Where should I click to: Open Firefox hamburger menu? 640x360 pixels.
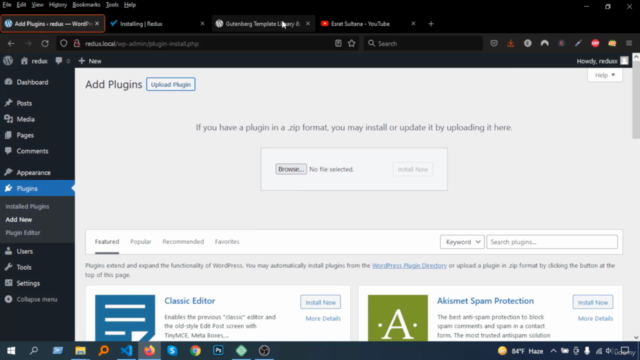(629, 43)
